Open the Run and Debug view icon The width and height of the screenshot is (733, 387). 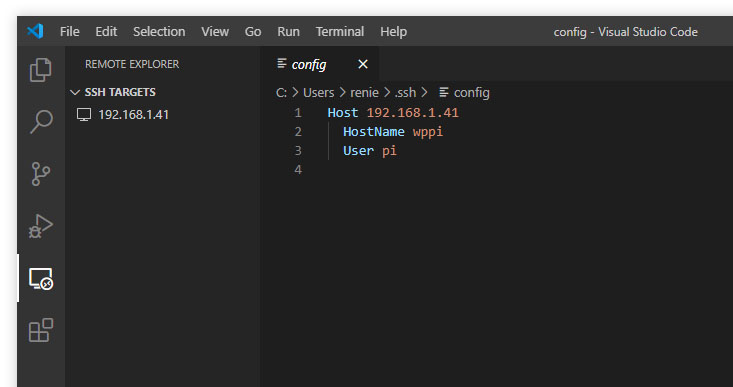click(x=41, y=227)
